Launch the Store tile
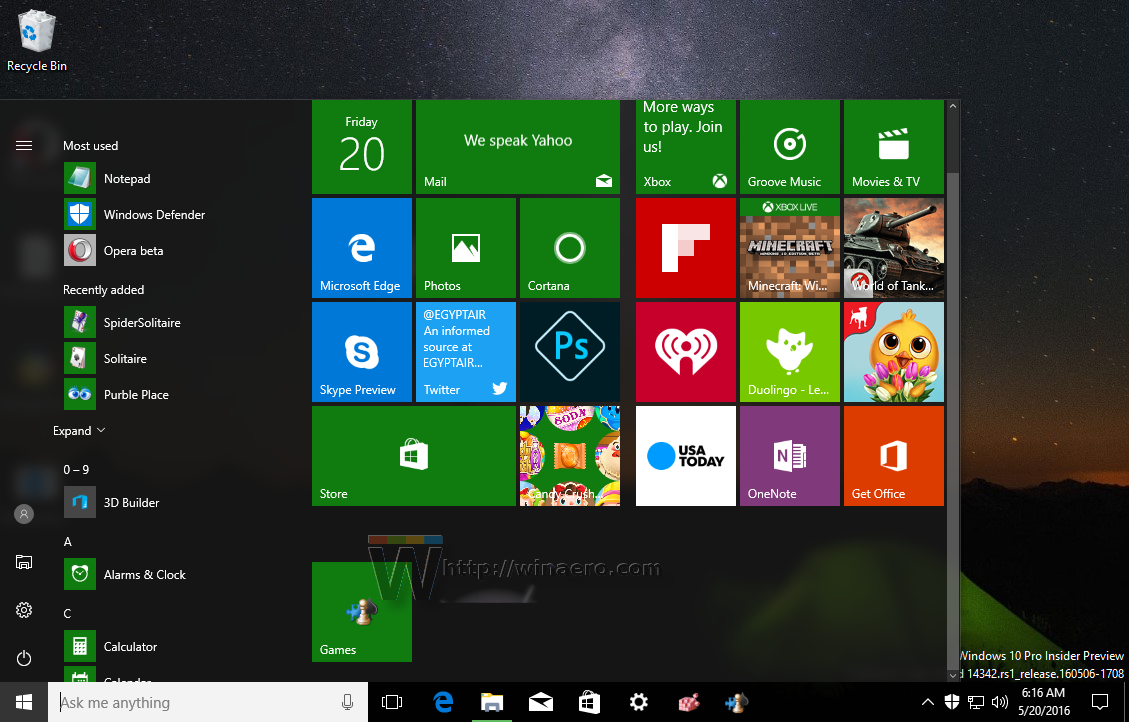The height and width of the screenshot is (722, 1129). (x=413, y=455)
